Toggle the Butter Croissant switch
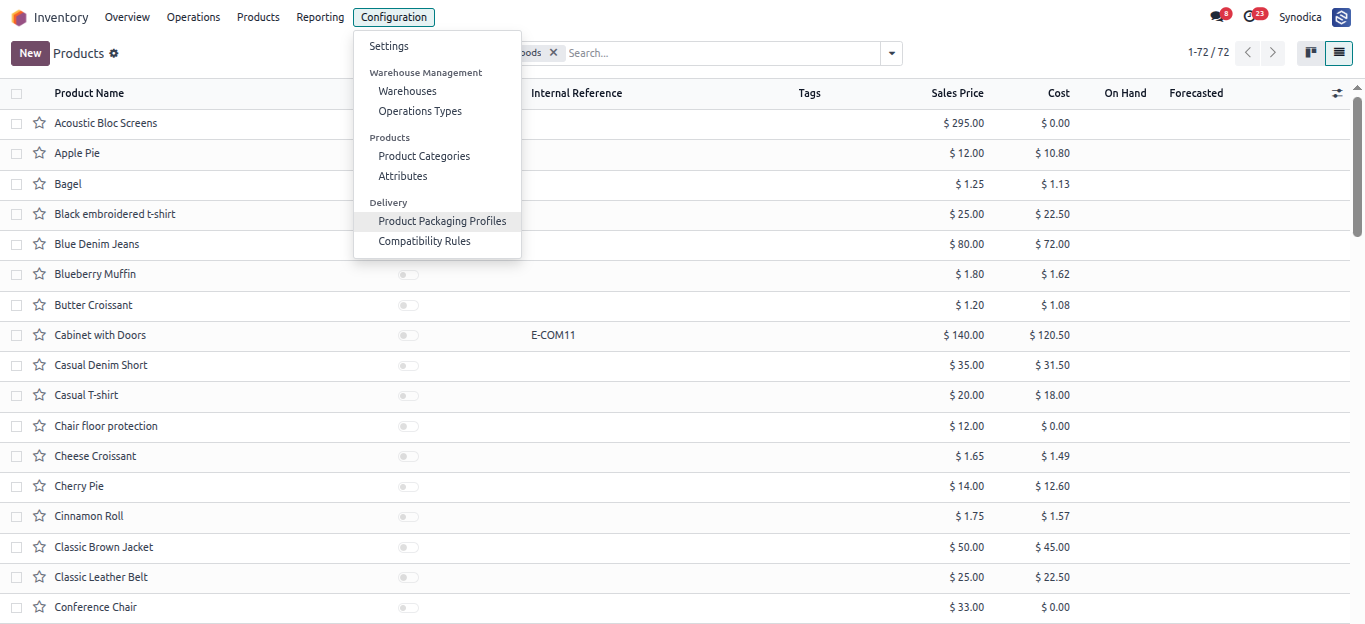Viewport: 1365px width, 624px height. pyautogui.click(x=408, y=305)
